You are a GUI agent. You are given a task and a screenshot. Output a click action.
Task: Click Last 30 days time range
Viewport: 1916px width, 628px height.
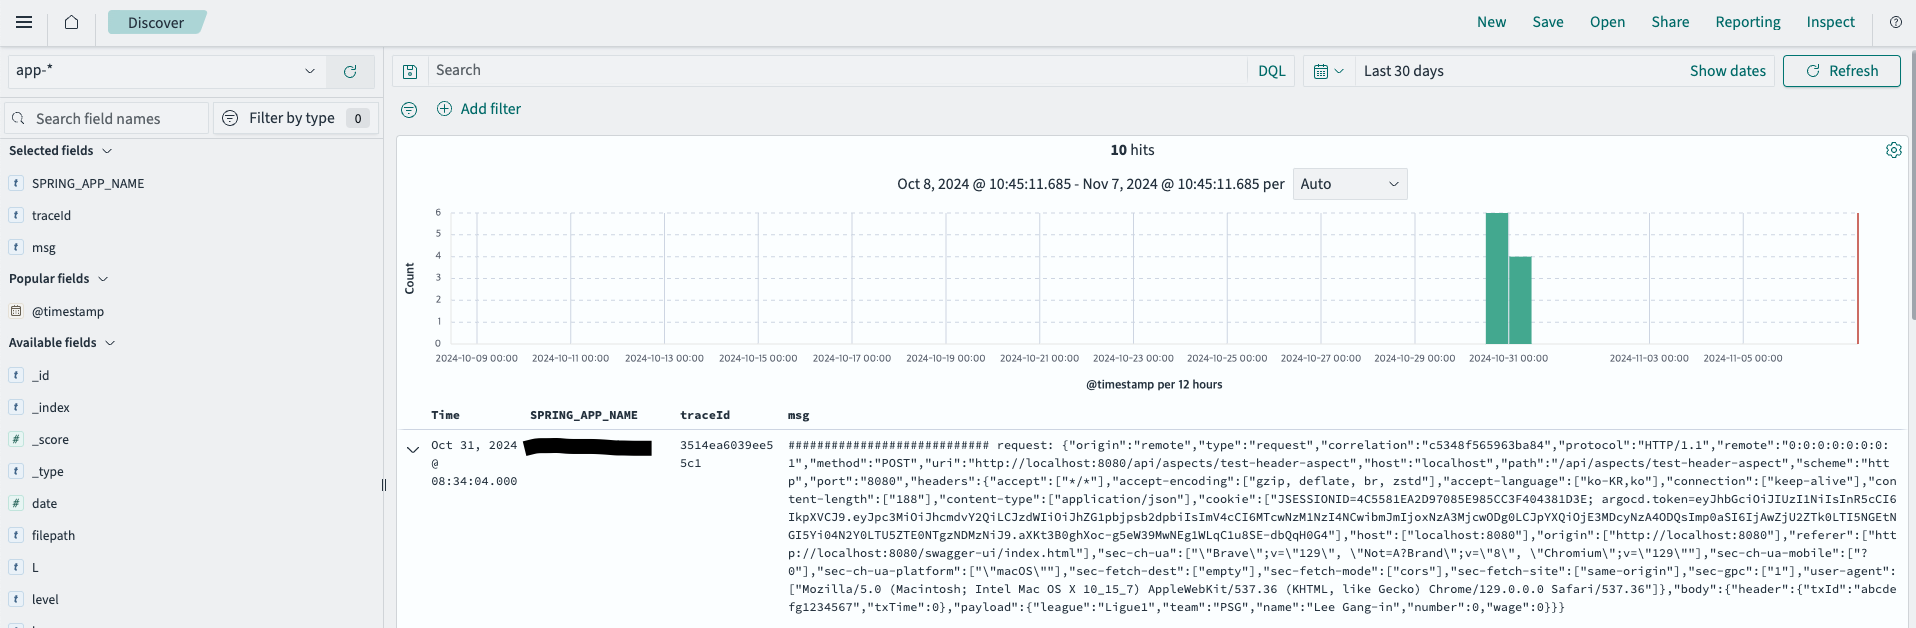pos(1403,71)
